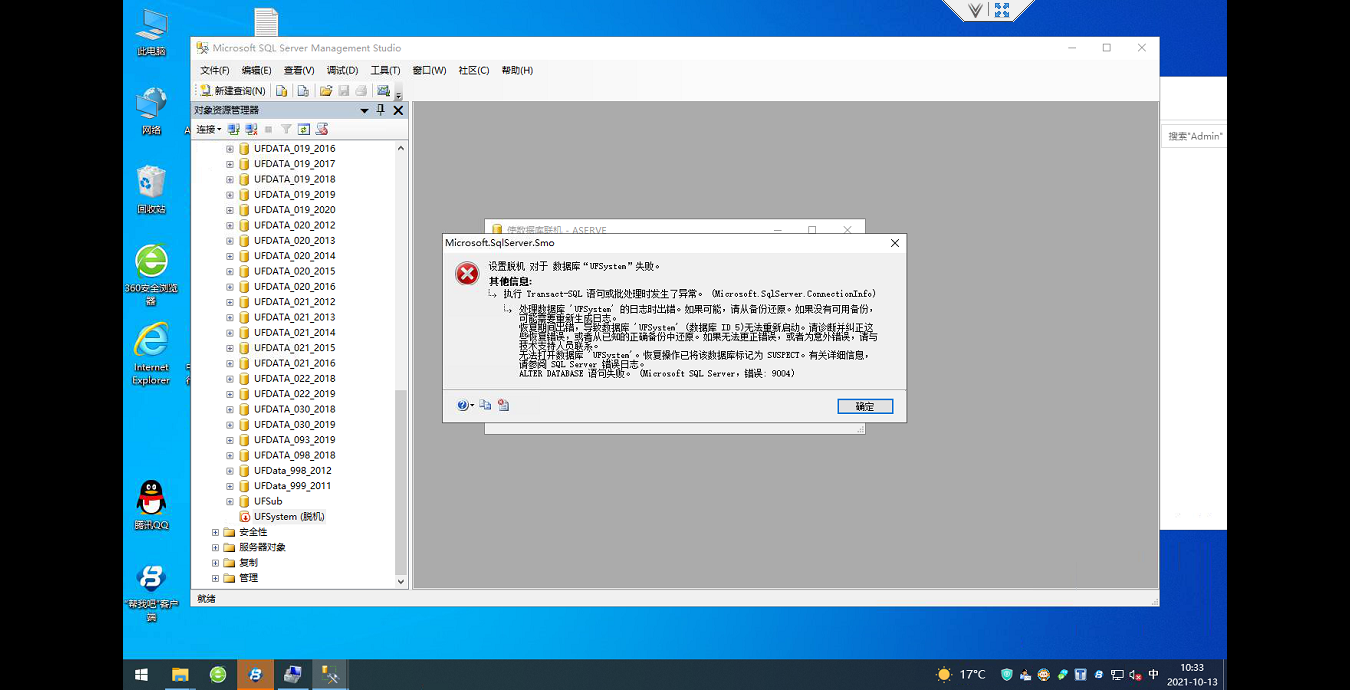Click the show technical details icon in dialog
The width and height of the screenshot is (1350, 690).
(503, 405)
